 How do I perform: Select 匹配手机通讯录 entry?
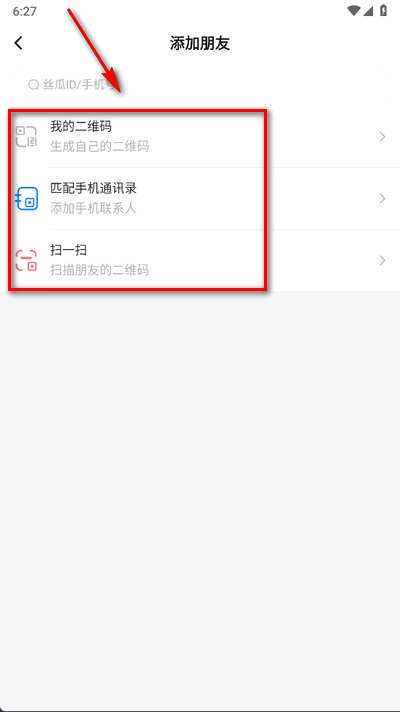click(x=200, y=198)
